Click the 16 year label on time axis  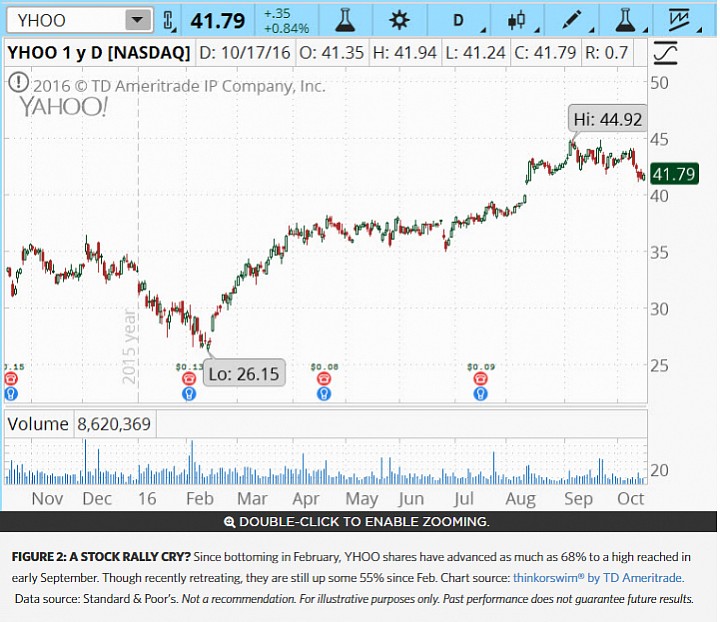pyautogui.click(x=147, y=499)
